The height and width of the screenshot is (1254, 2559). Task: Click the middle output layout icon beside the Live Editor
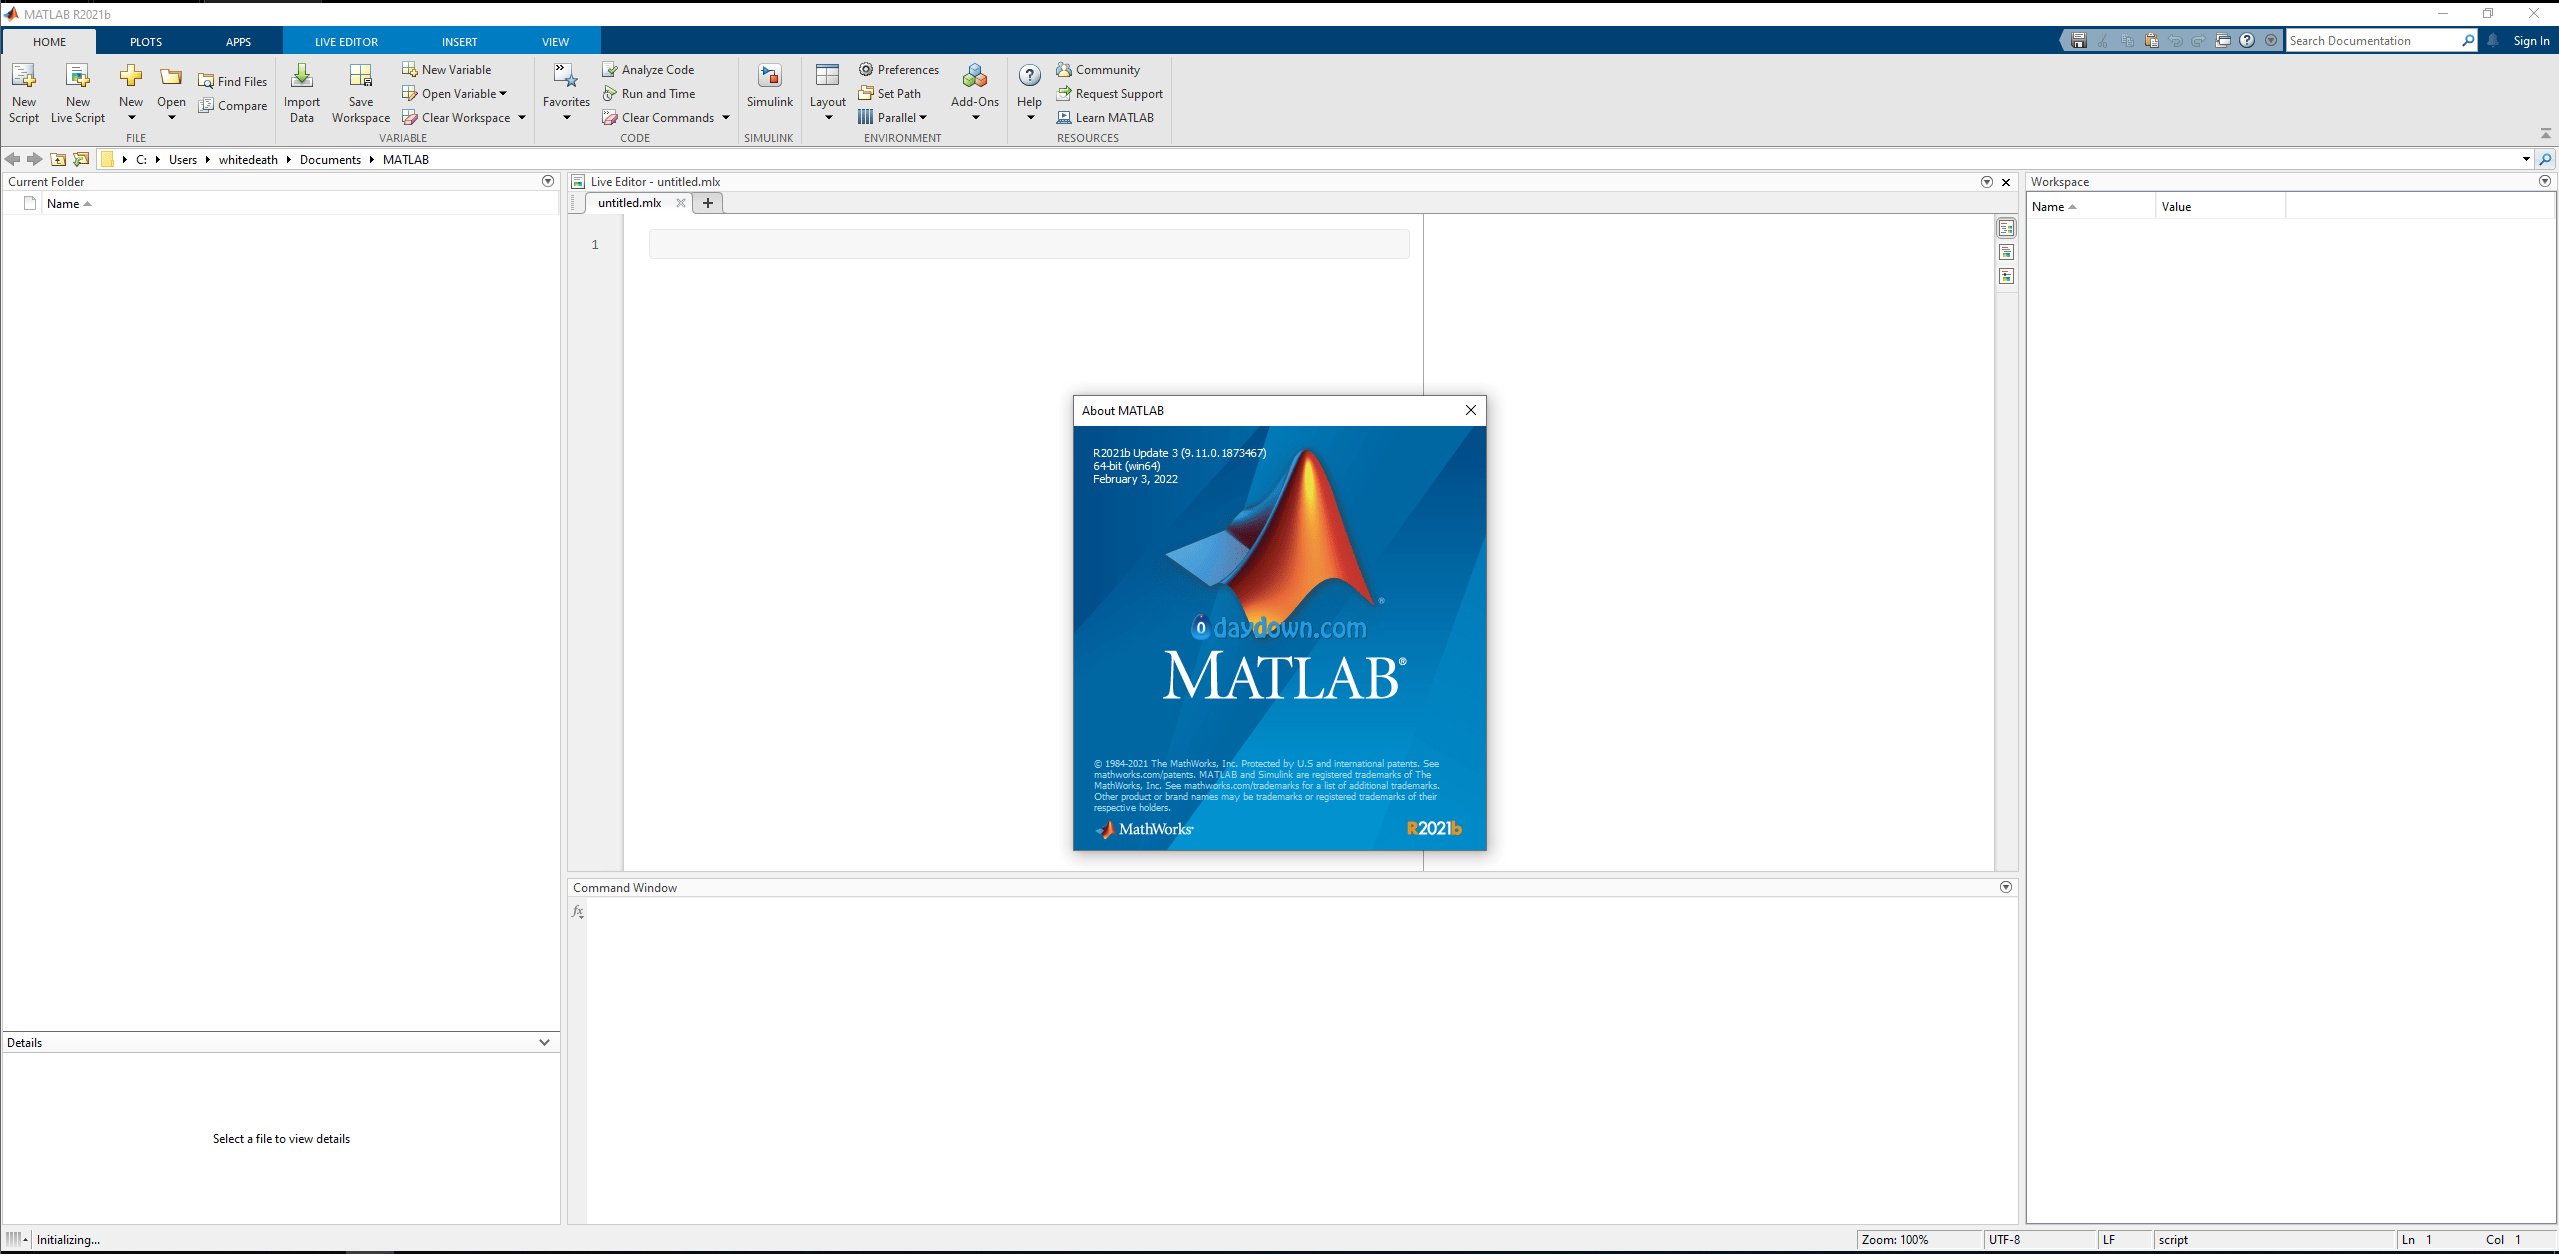tap(2006, 252)
